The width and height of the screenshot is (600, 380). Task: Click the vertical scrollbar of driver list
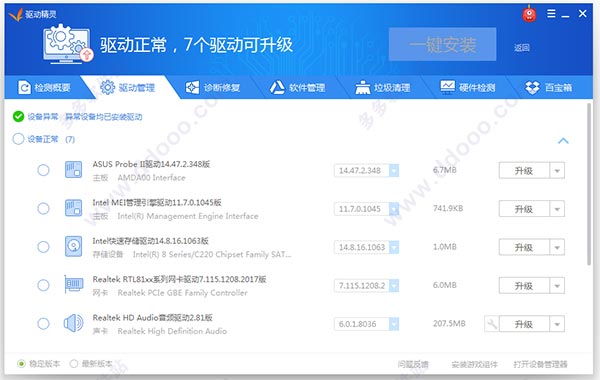tap(590, 184)
